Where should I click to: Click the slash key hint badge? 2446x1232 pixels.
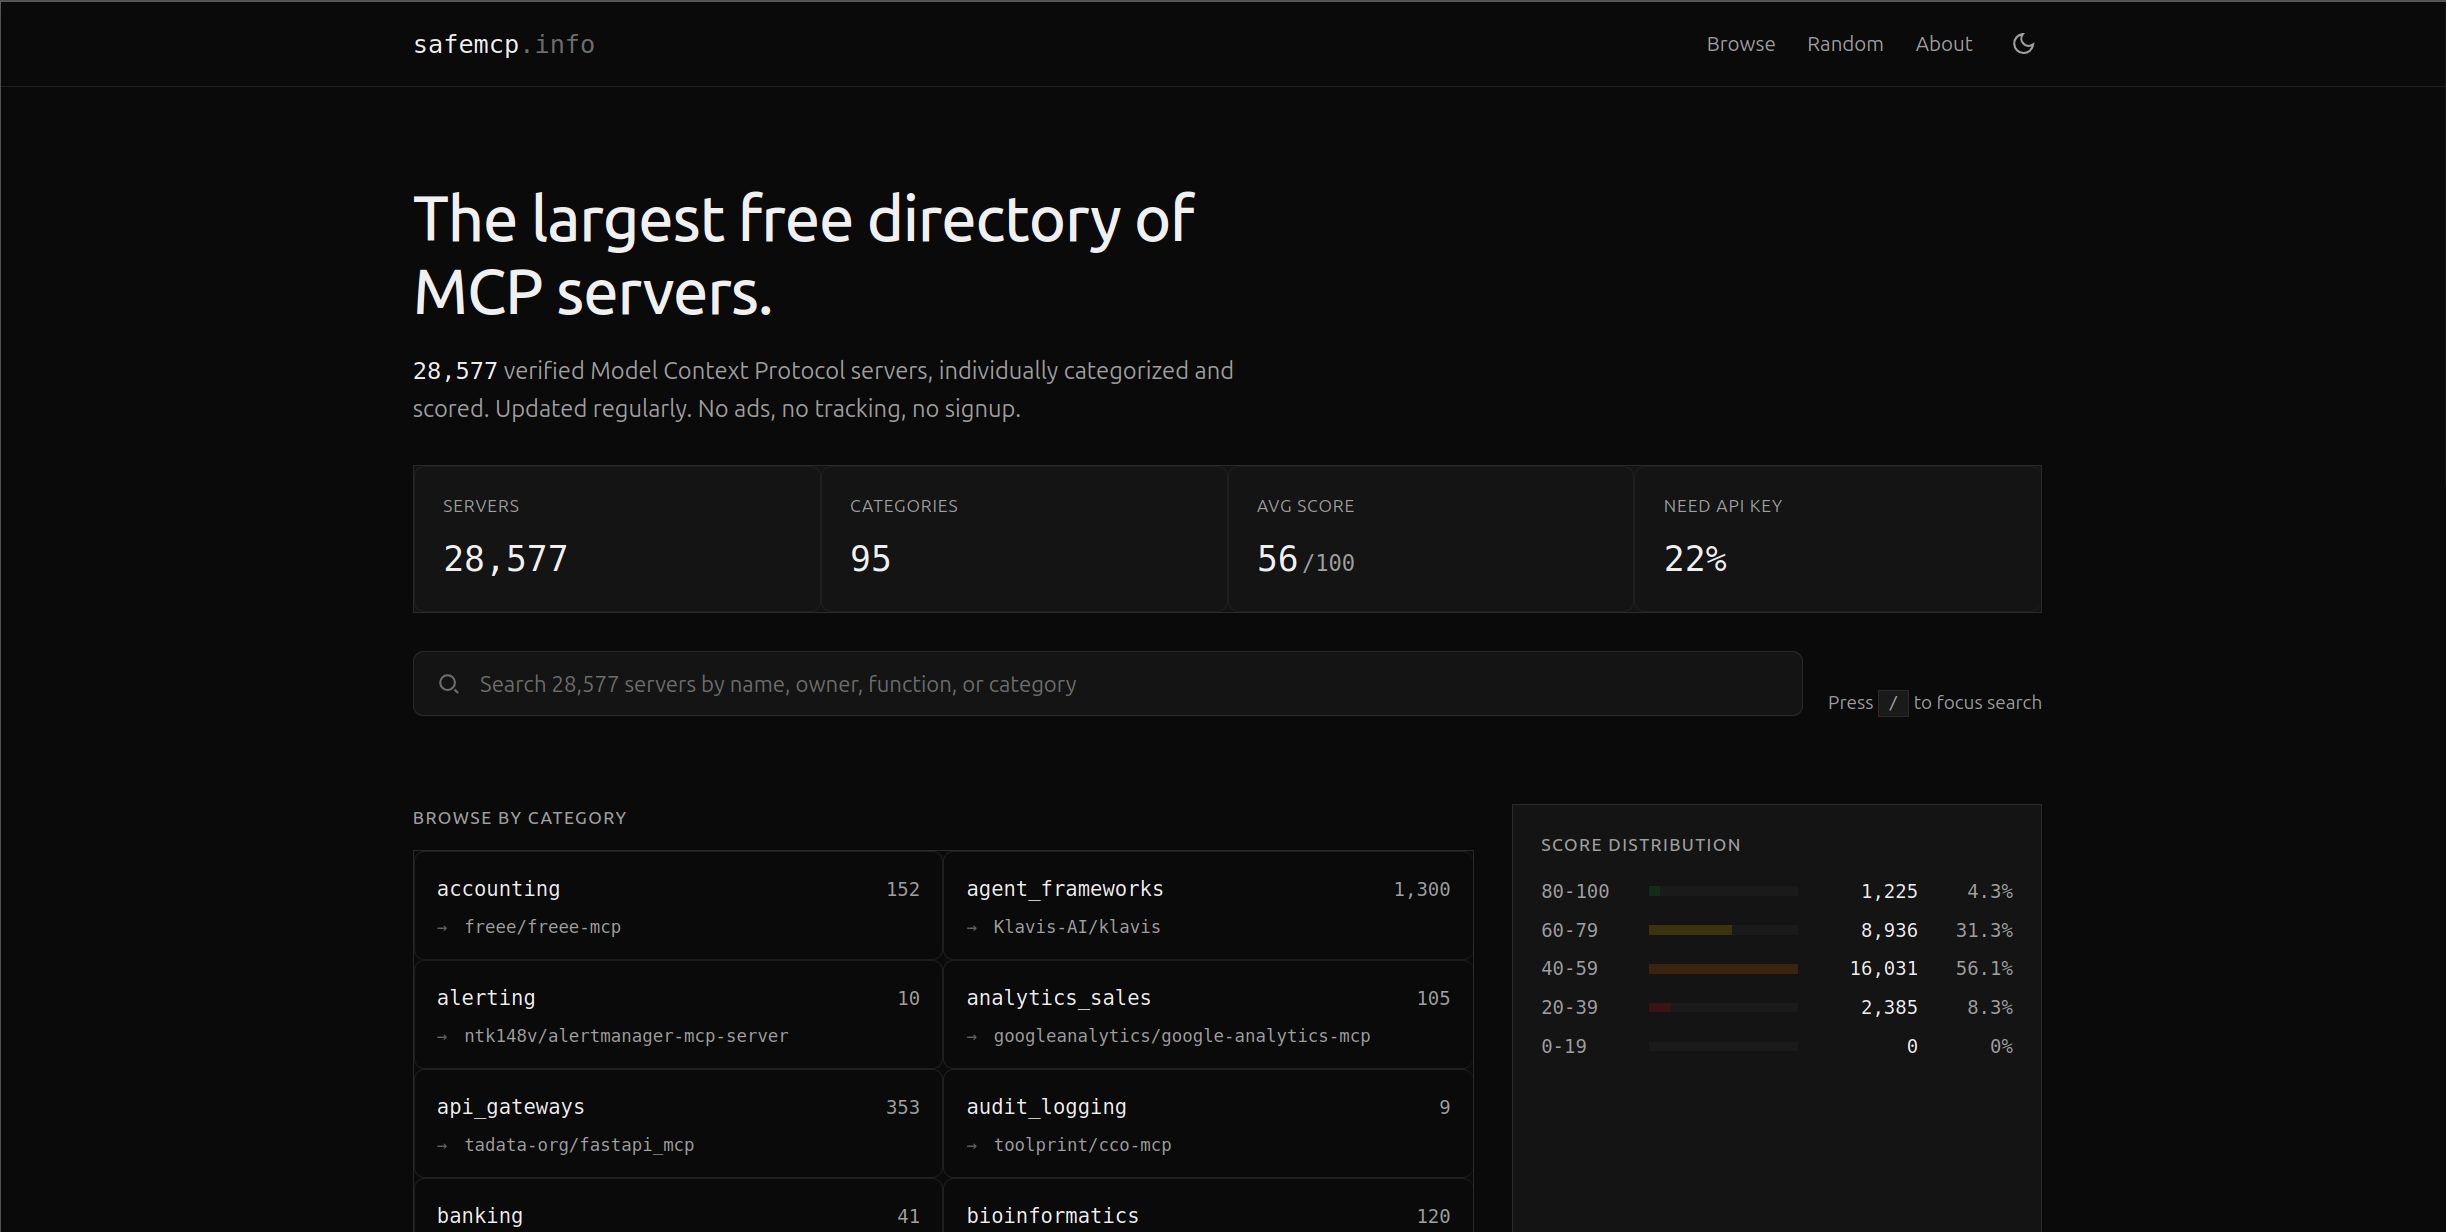(x=1893, y=703)
